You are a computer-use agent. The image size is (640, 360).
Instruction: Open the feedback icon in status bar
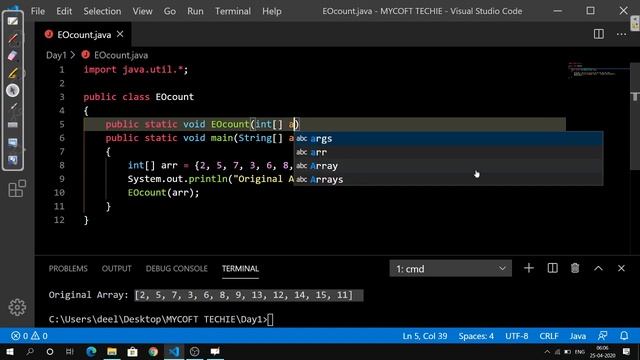click(x=602, y=336)
